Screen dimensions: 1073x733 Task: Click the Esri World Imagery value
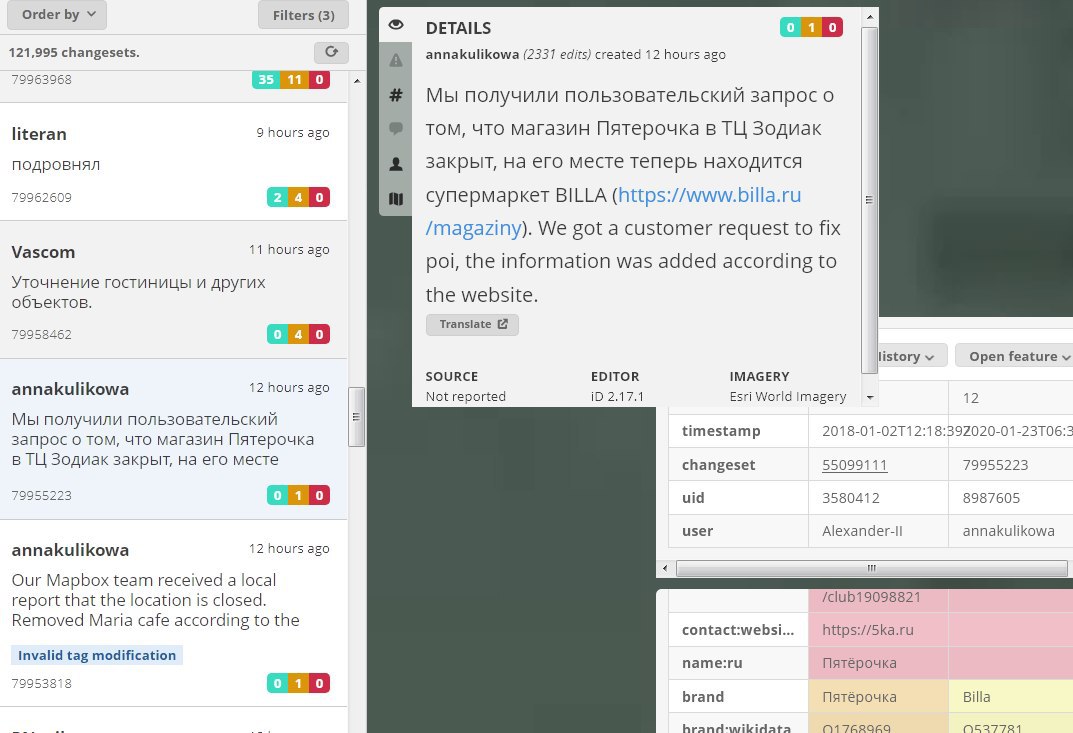click(x=788, y=396)
